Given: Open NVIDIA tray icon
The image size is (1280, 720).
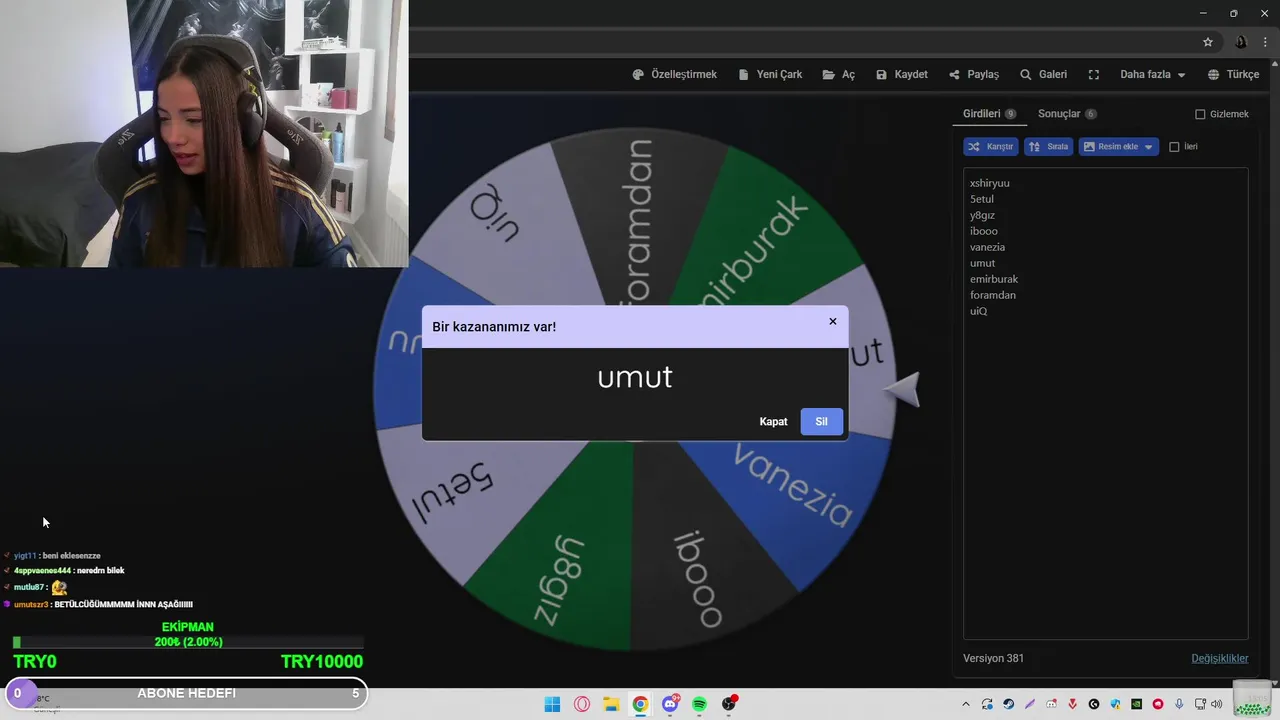Looking at the screenshot, I should (1136, 704).
